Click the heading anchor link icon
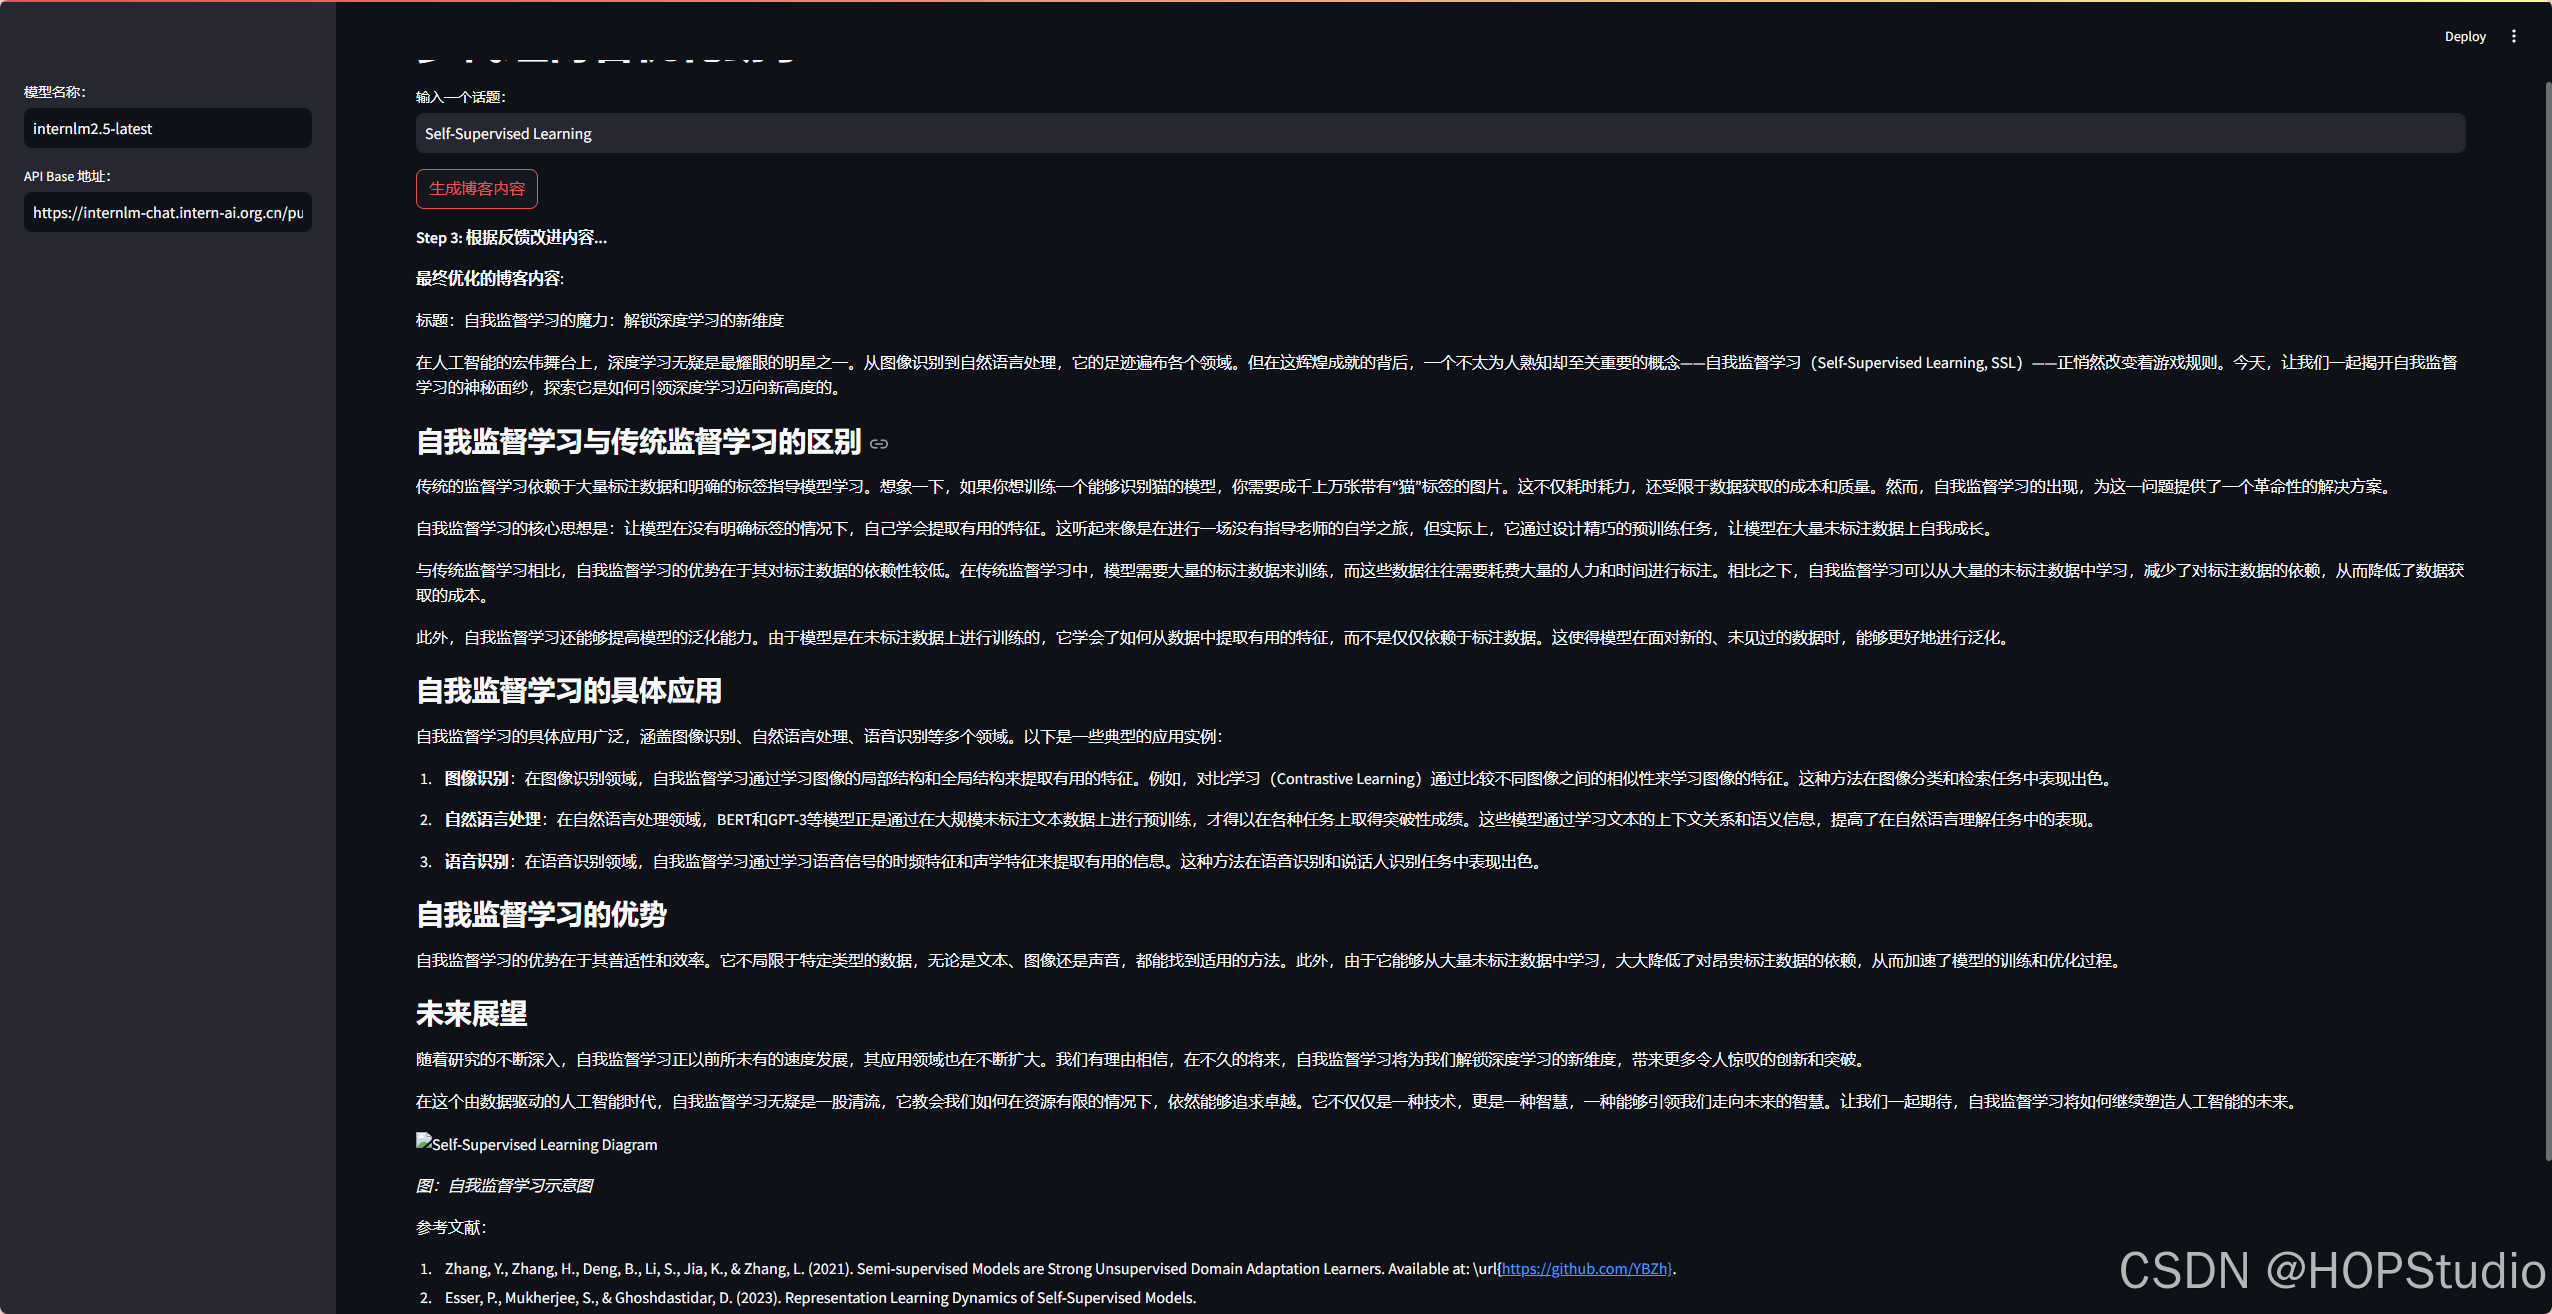2552x1314 pixels. tap(879, 444)
